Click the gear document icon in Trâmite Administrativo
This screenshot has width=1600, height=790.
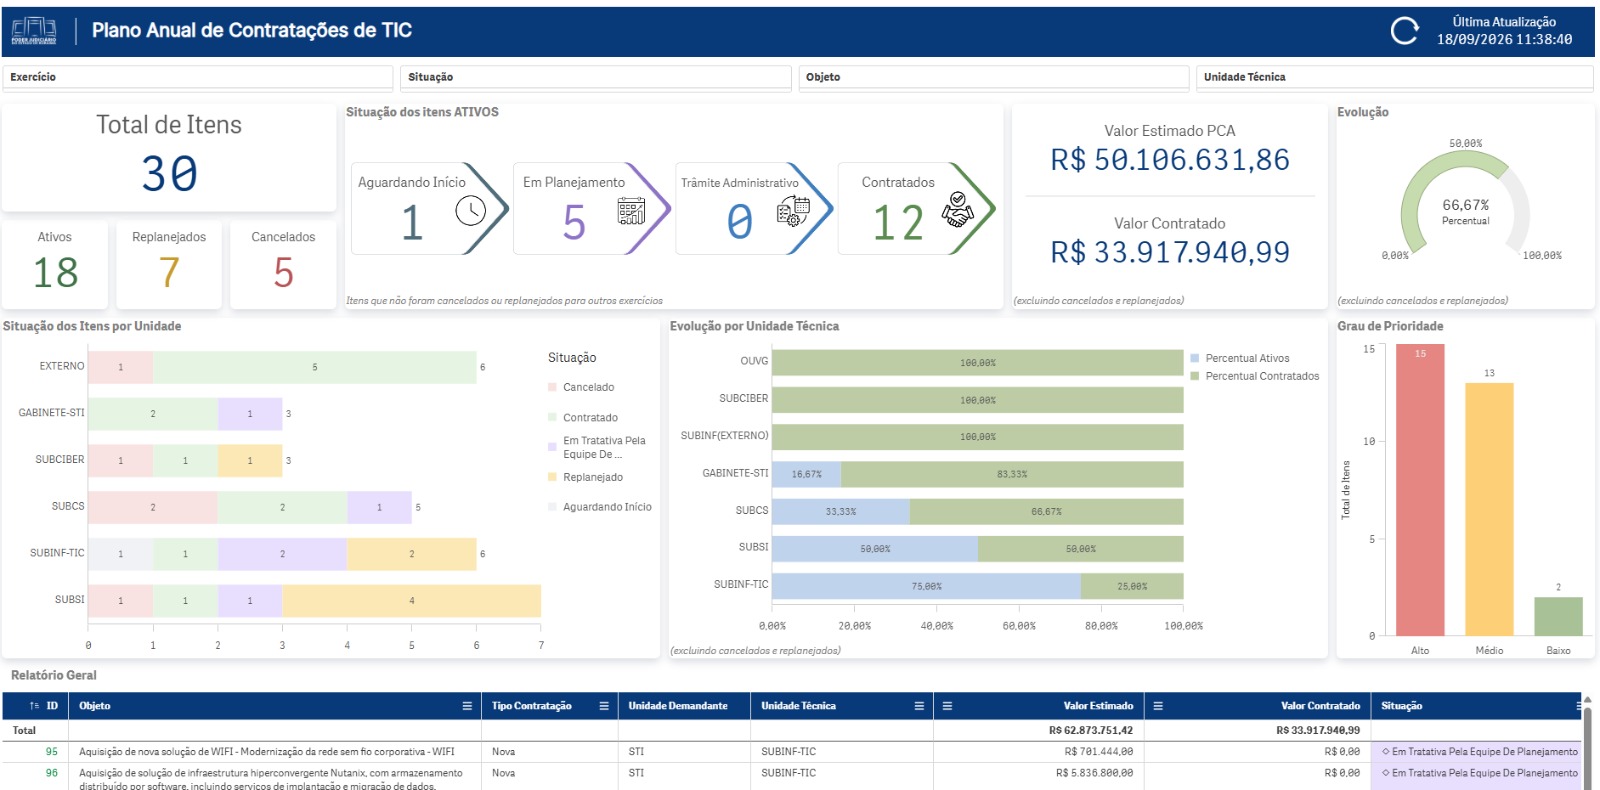(794, 210)
